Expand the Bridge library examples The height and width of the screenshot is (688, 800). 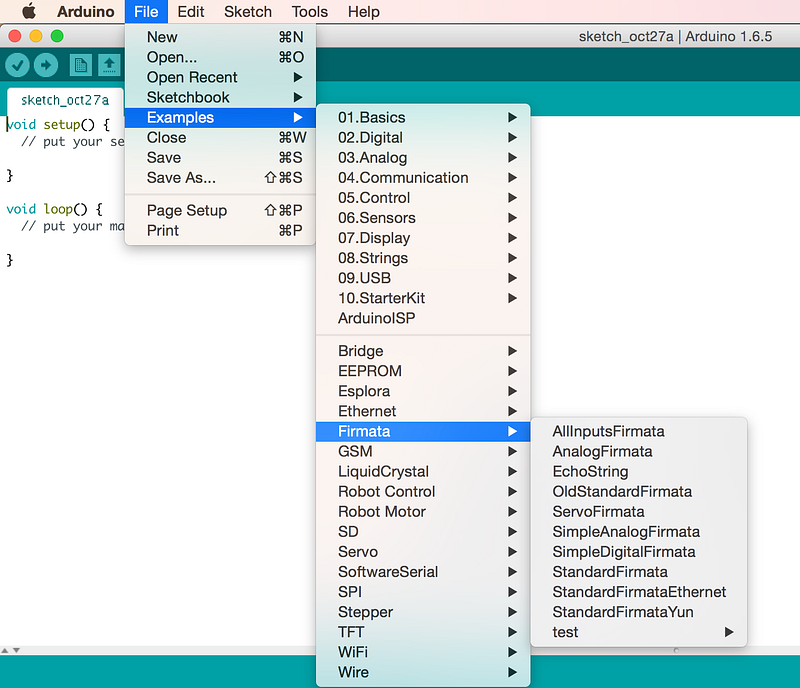point(423,351)
